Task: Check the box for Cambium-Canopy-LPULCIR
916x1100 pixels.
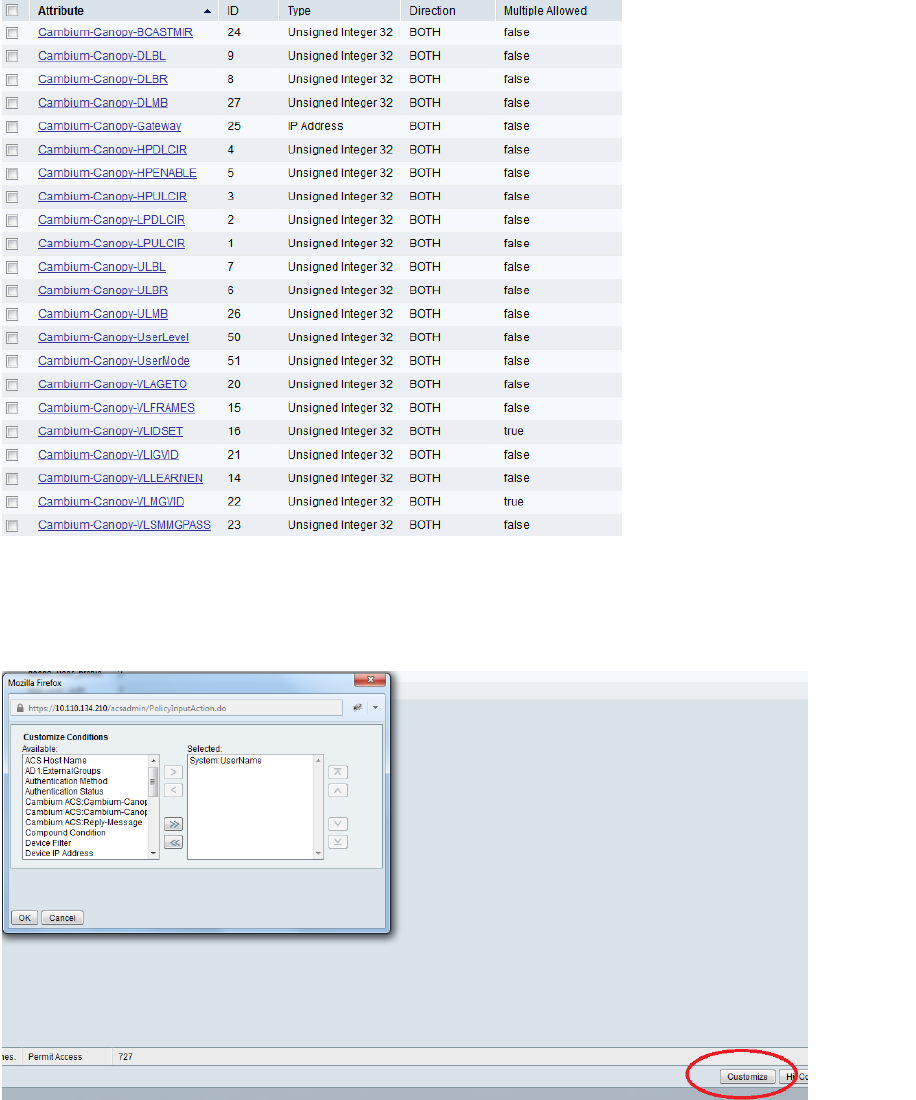Action: (x=12, y=243)
